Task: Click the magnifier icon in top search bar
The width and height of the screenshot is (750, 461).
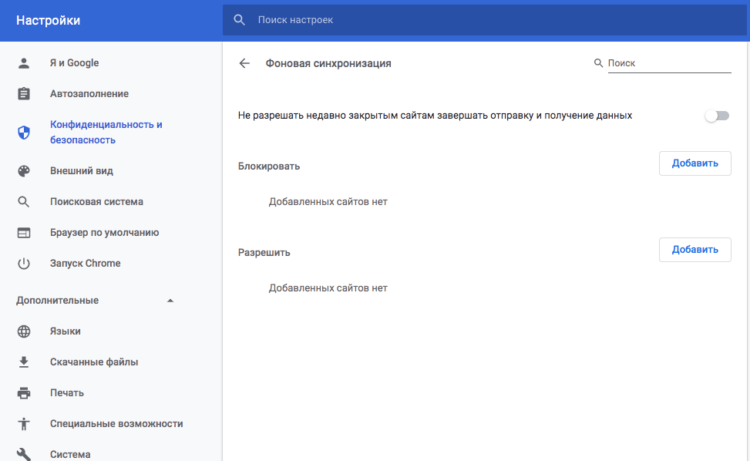Action: tap(239, 20)
